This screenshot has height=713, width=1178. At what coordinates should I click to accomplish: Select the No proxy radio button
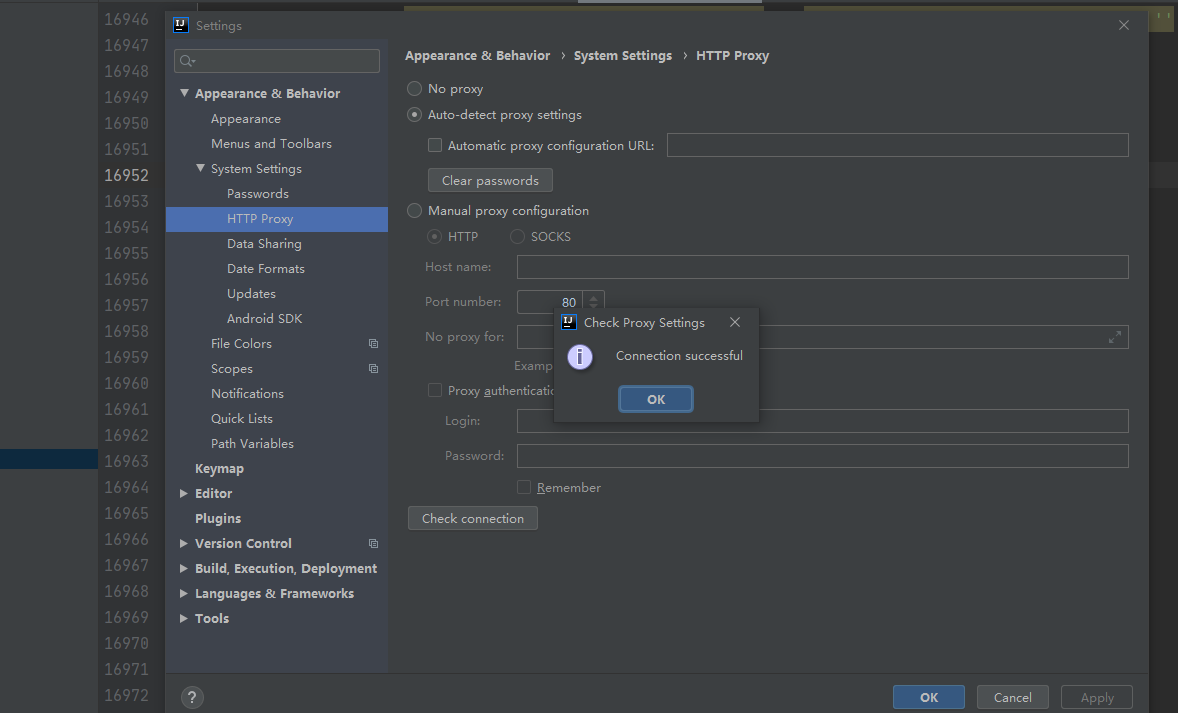pos(414,89)
